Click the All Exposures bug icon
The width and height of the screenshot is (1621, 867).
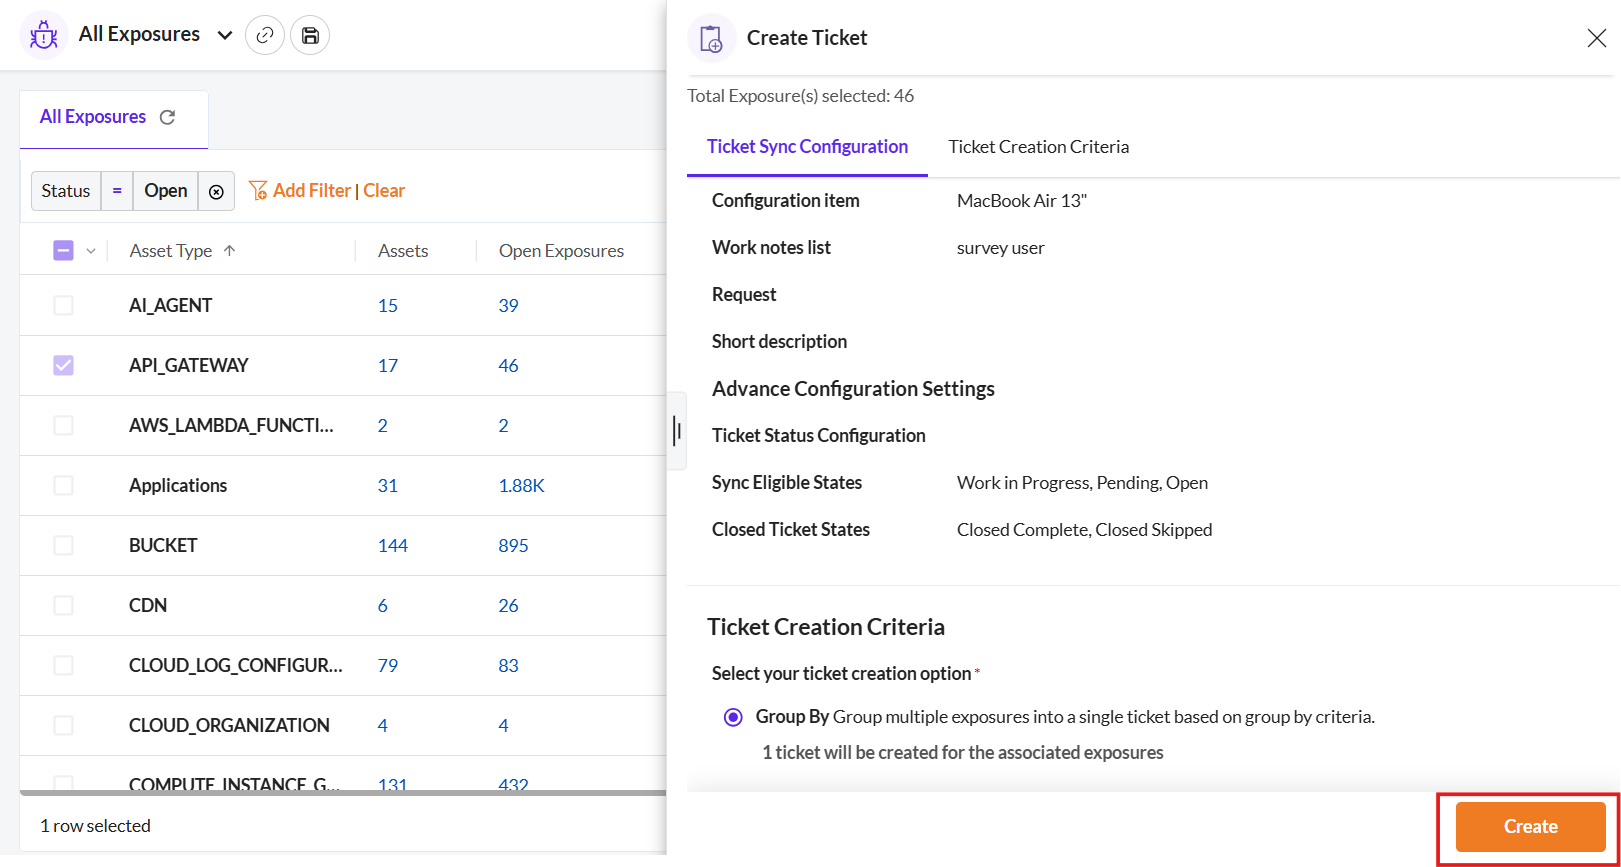tap(44, 35)
